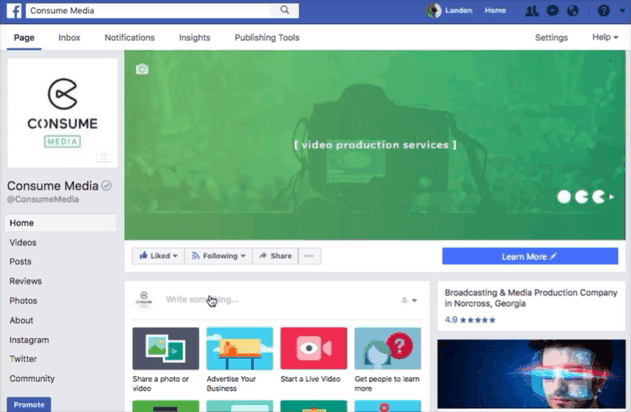
Task: Open the quick help question icon
Action: (x=603, y=10)
